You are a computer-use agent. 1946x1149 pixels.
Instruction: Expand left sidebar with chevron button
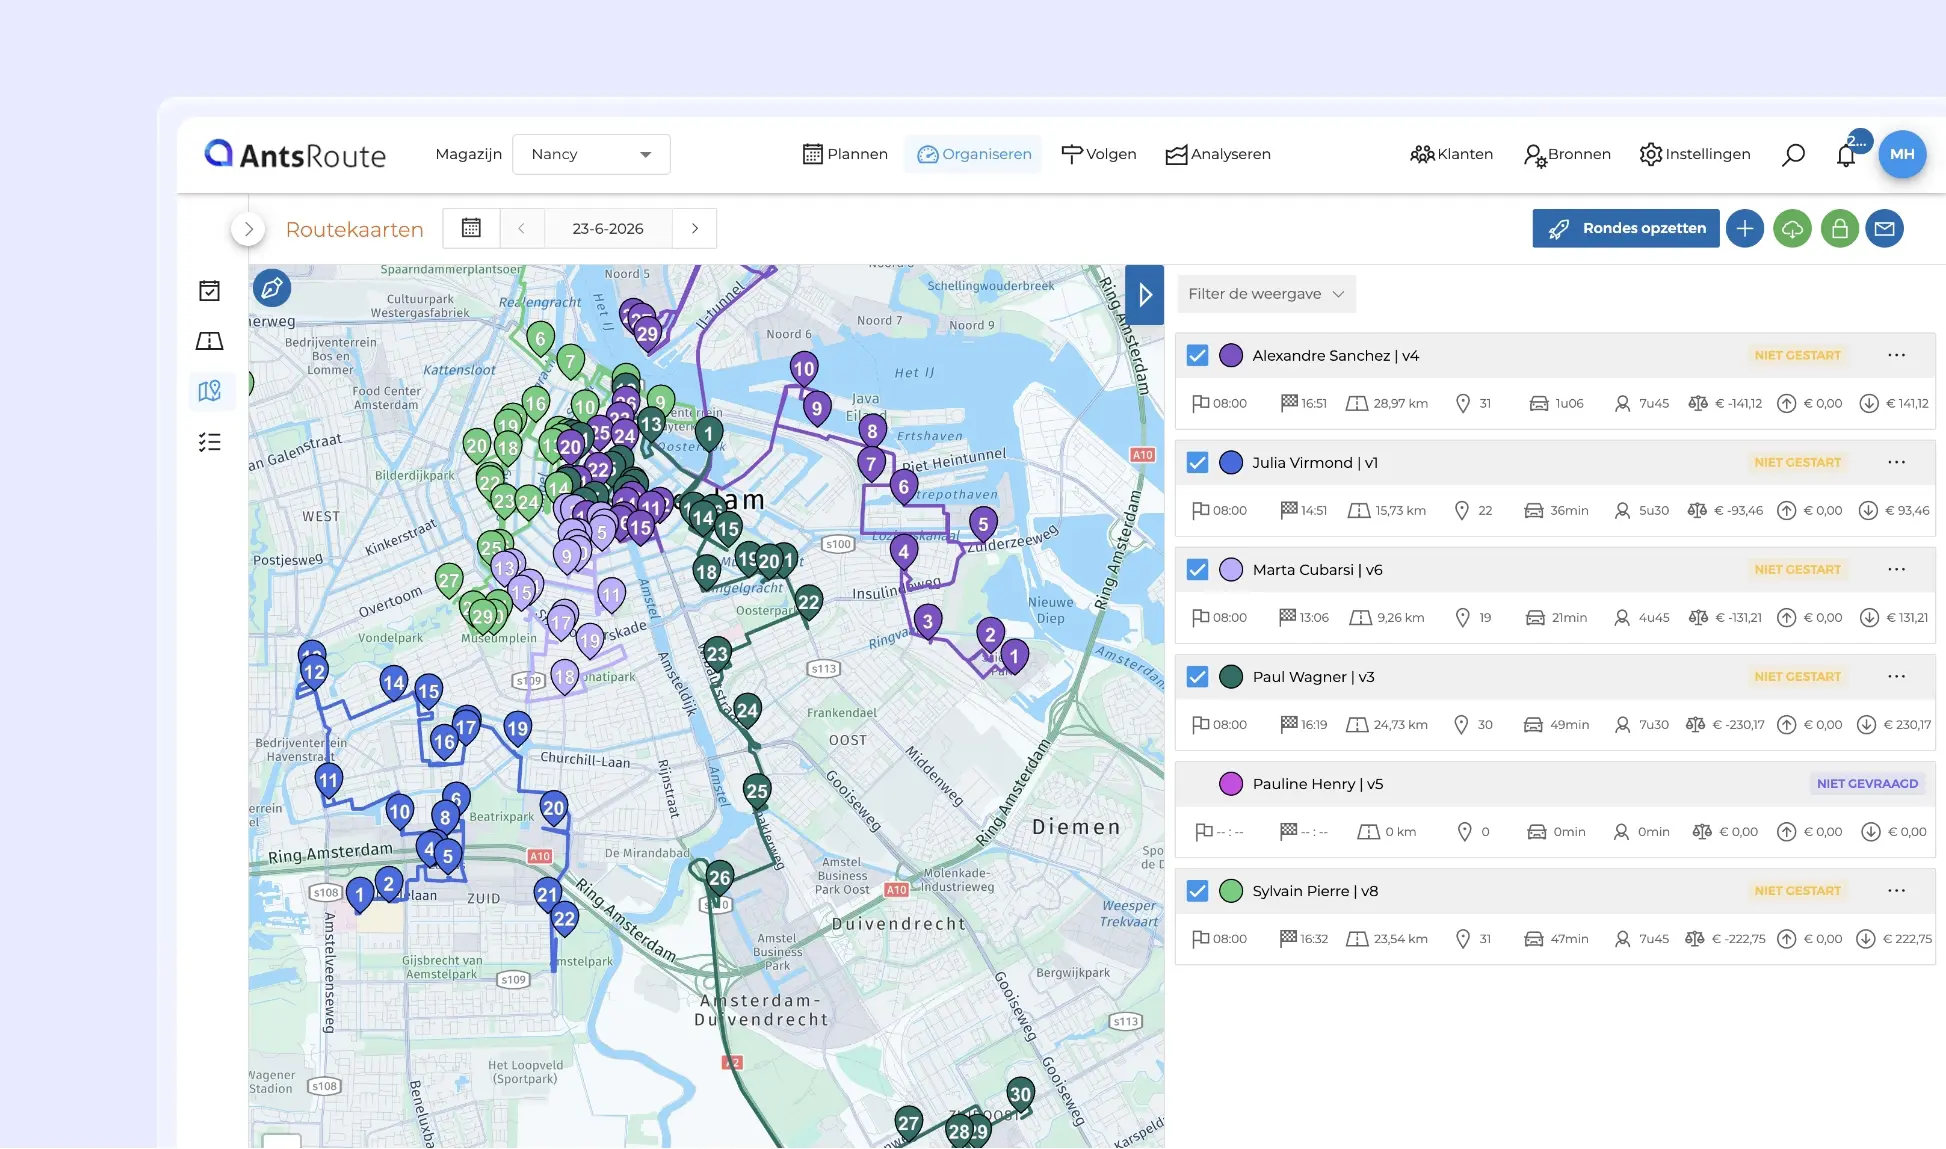coord(248,229)
